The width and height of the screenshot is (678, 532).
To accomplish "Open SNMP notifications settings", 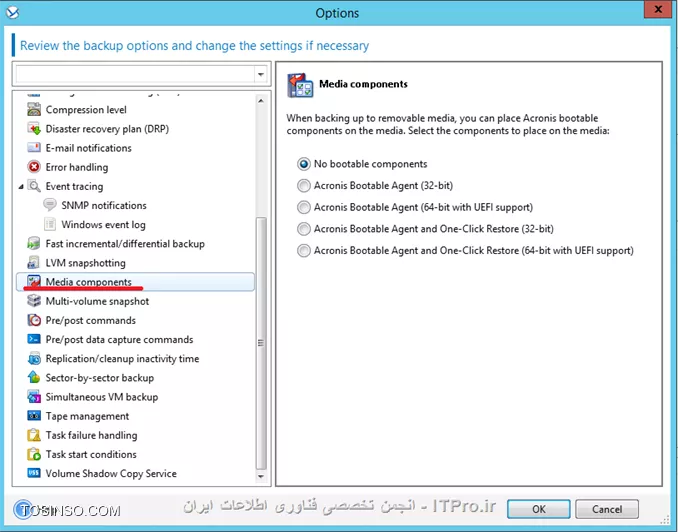I will (104, 205).
